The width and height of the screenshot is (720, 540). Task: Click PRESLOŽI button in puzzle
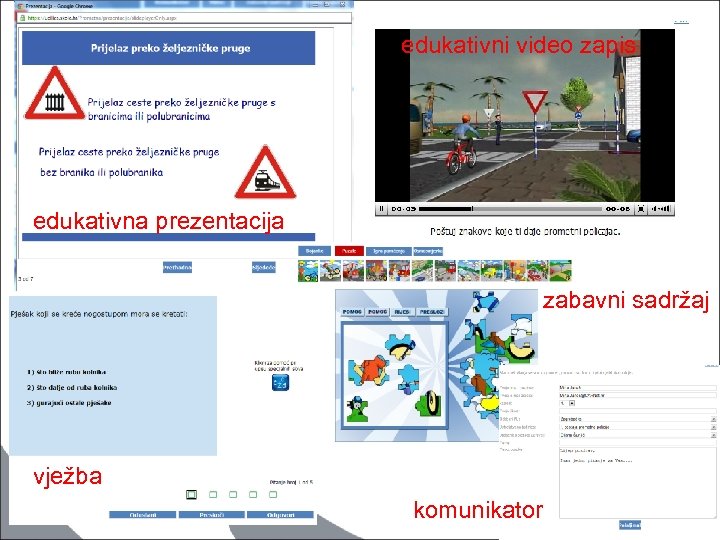[432, 312]
